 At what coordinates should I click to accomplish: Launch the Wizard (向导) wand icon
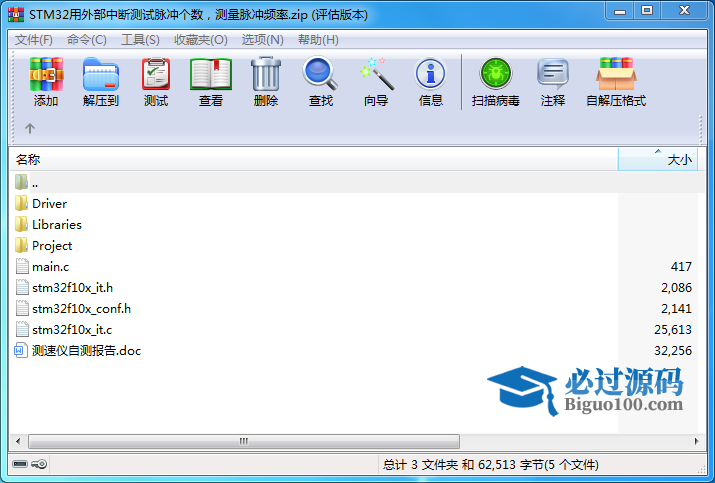(x=376, y=74)
